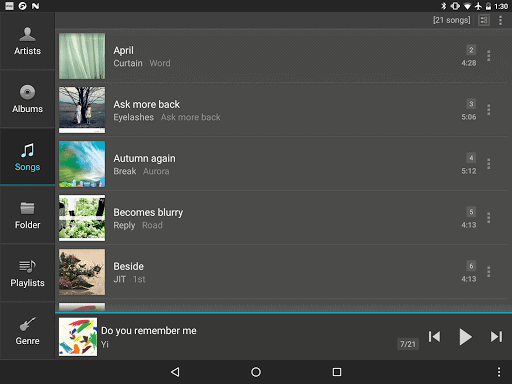This screenshot has height=384, width=512.
Task: Skip to the next track
Action: pos(496,337)
